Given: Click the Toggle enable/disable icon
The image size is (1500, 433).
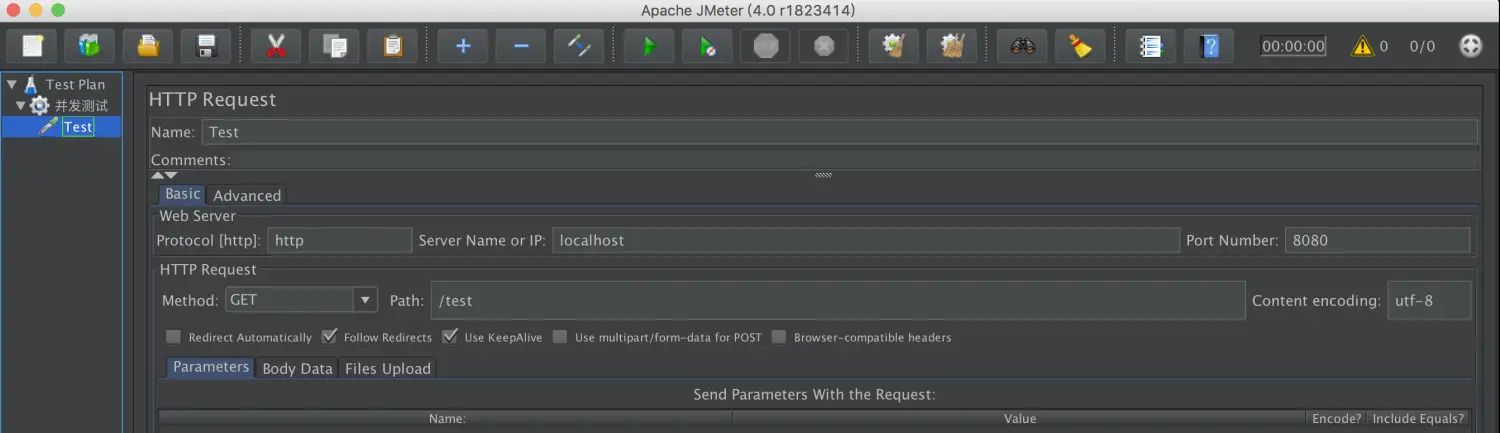Looking at the screenshot, I should point(579,46).
